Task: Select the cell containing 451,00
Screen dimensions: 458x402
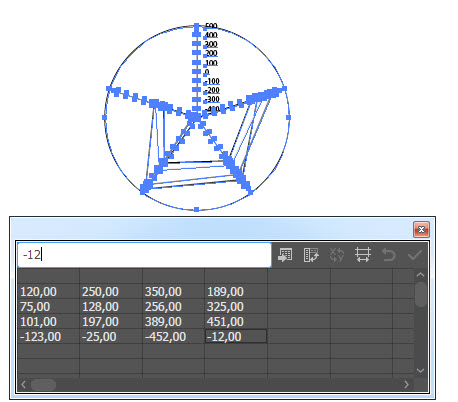Action: click(236, 322)
